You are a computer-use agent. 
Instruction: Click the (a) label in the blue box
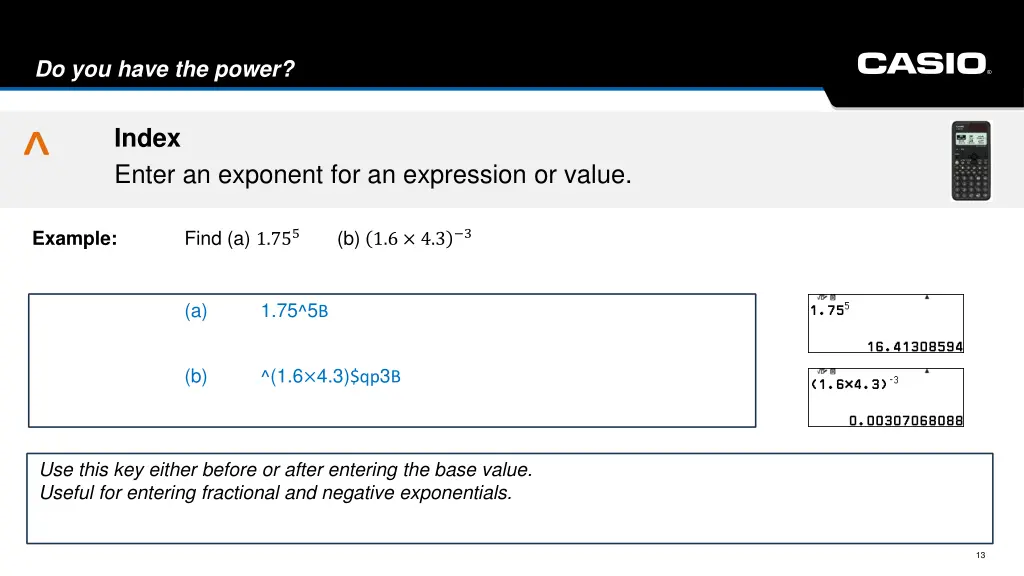pos(195,311)
